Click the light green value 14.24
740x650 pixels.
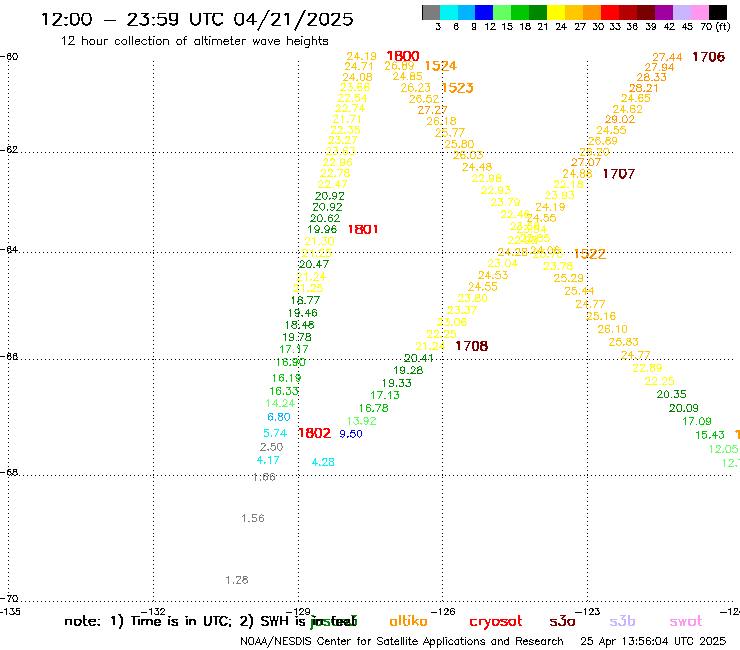click(280, 404)
